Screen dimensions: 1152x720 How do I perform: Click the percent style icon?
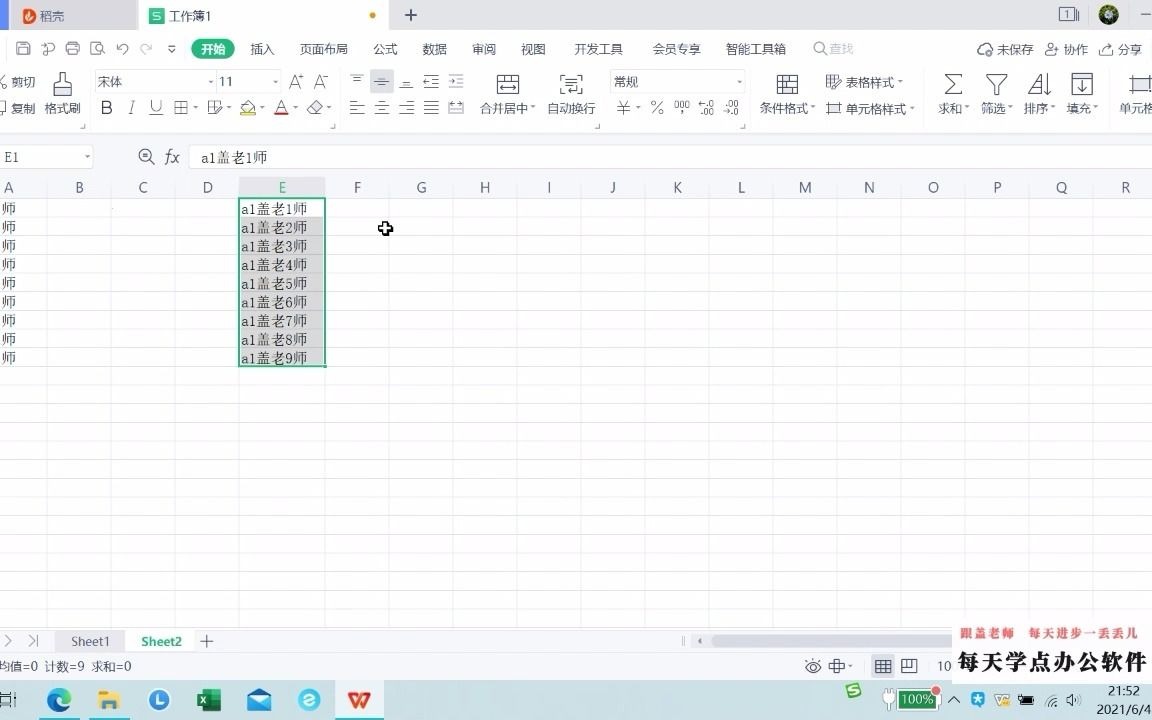tap(658, 108)
